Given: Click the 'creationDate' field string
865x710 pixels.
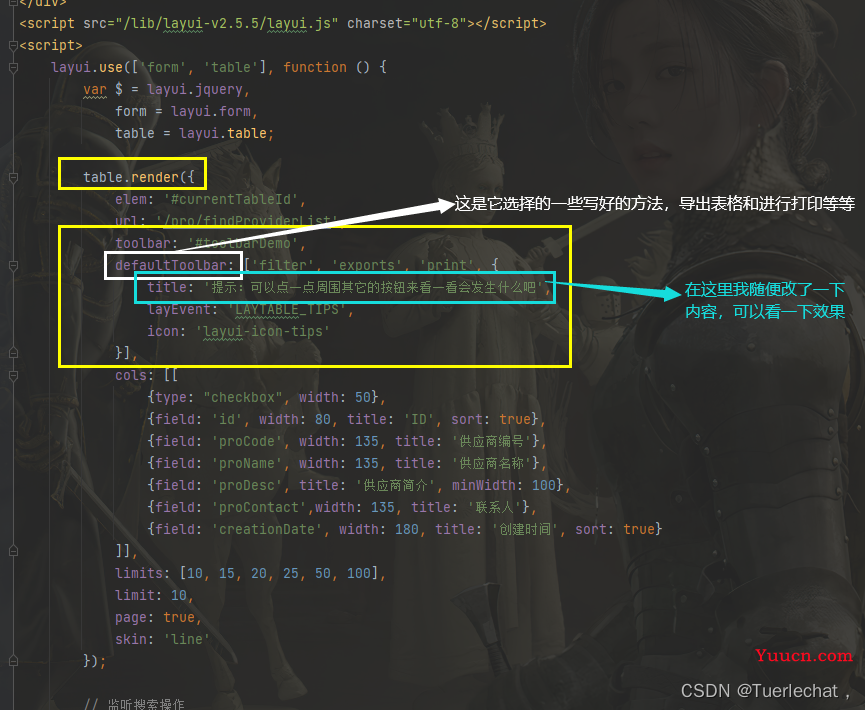Looking at the screenshot, I should 267,530.
